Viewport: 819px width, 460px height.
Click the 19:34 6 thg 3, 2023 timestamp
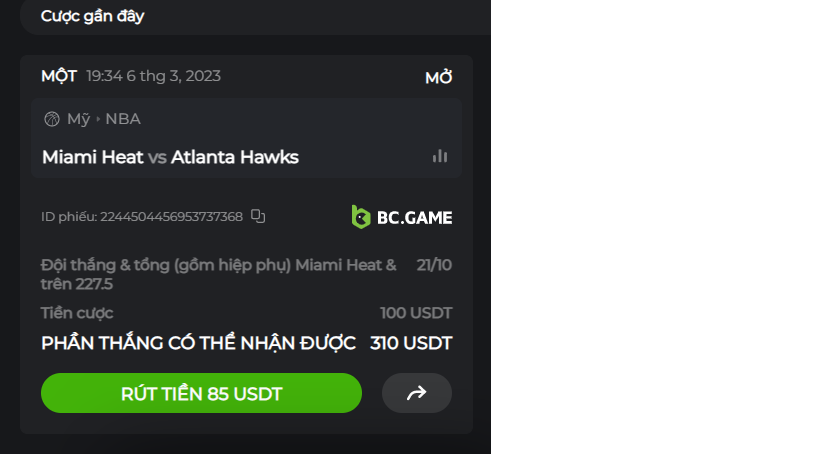(153, 76)
